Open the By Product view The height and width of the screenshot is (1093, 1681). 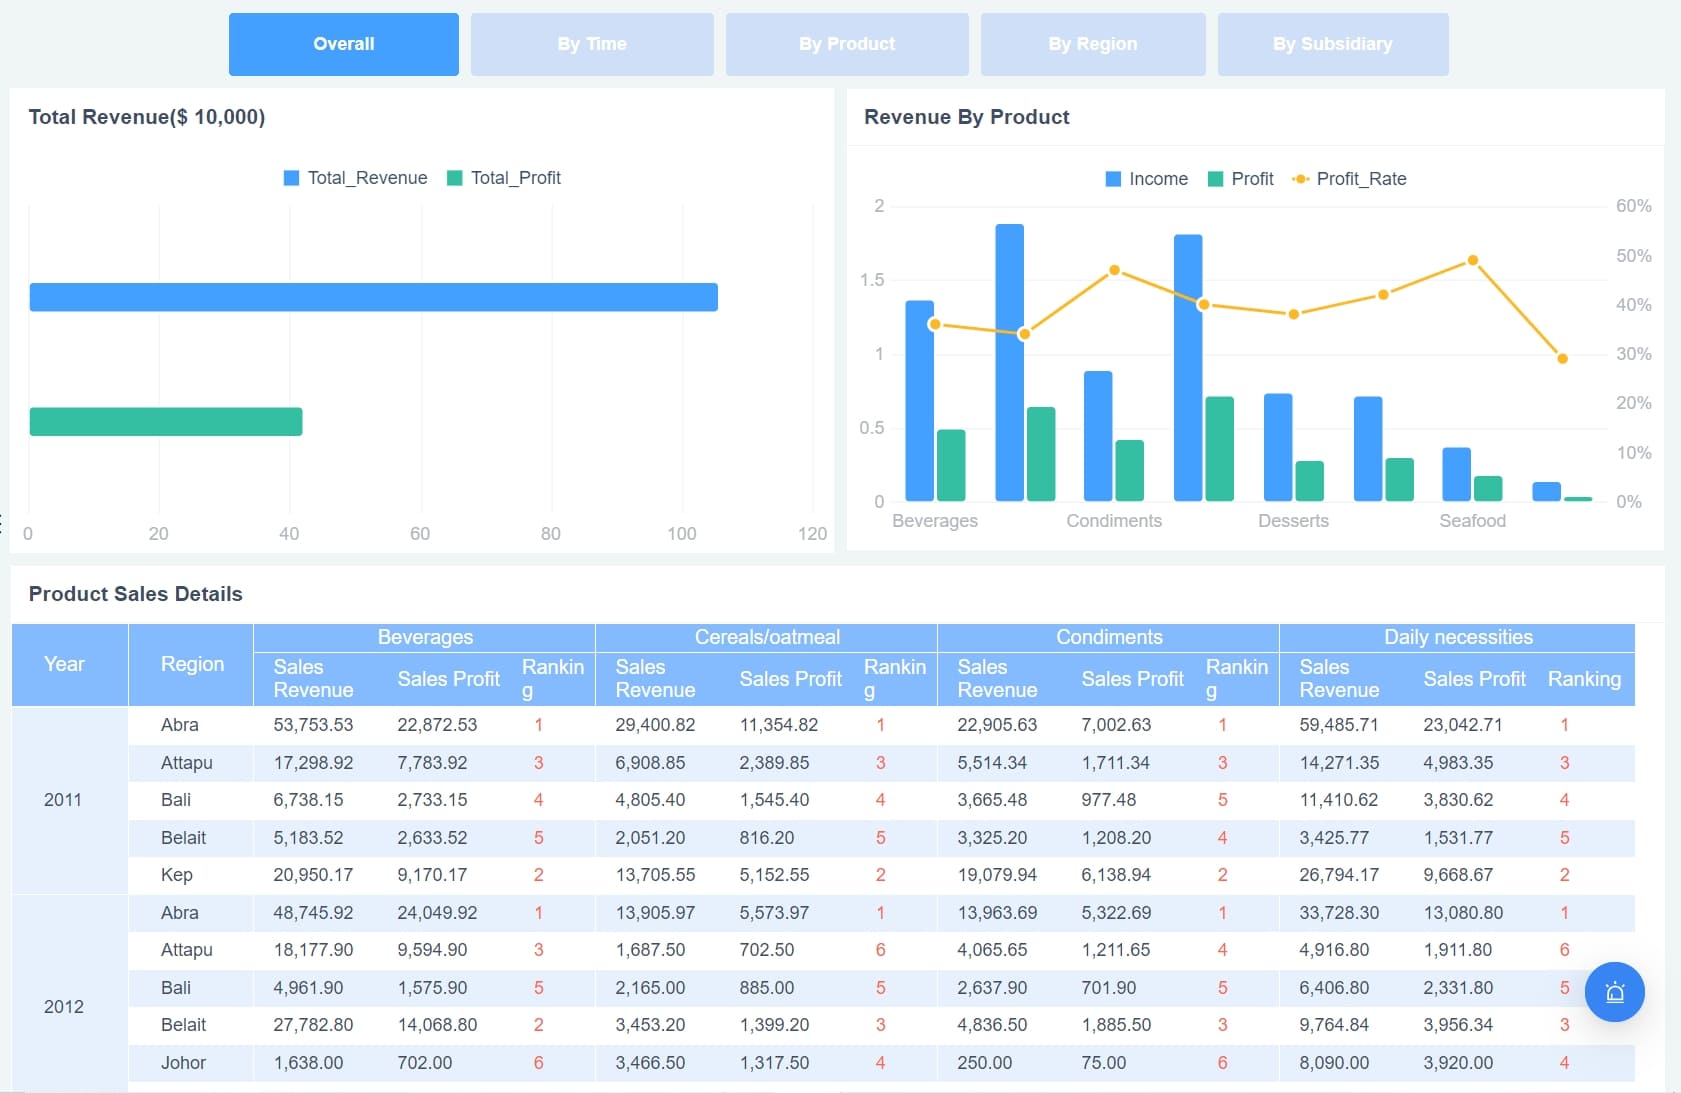pyautogui.click(x=847, y=44)
